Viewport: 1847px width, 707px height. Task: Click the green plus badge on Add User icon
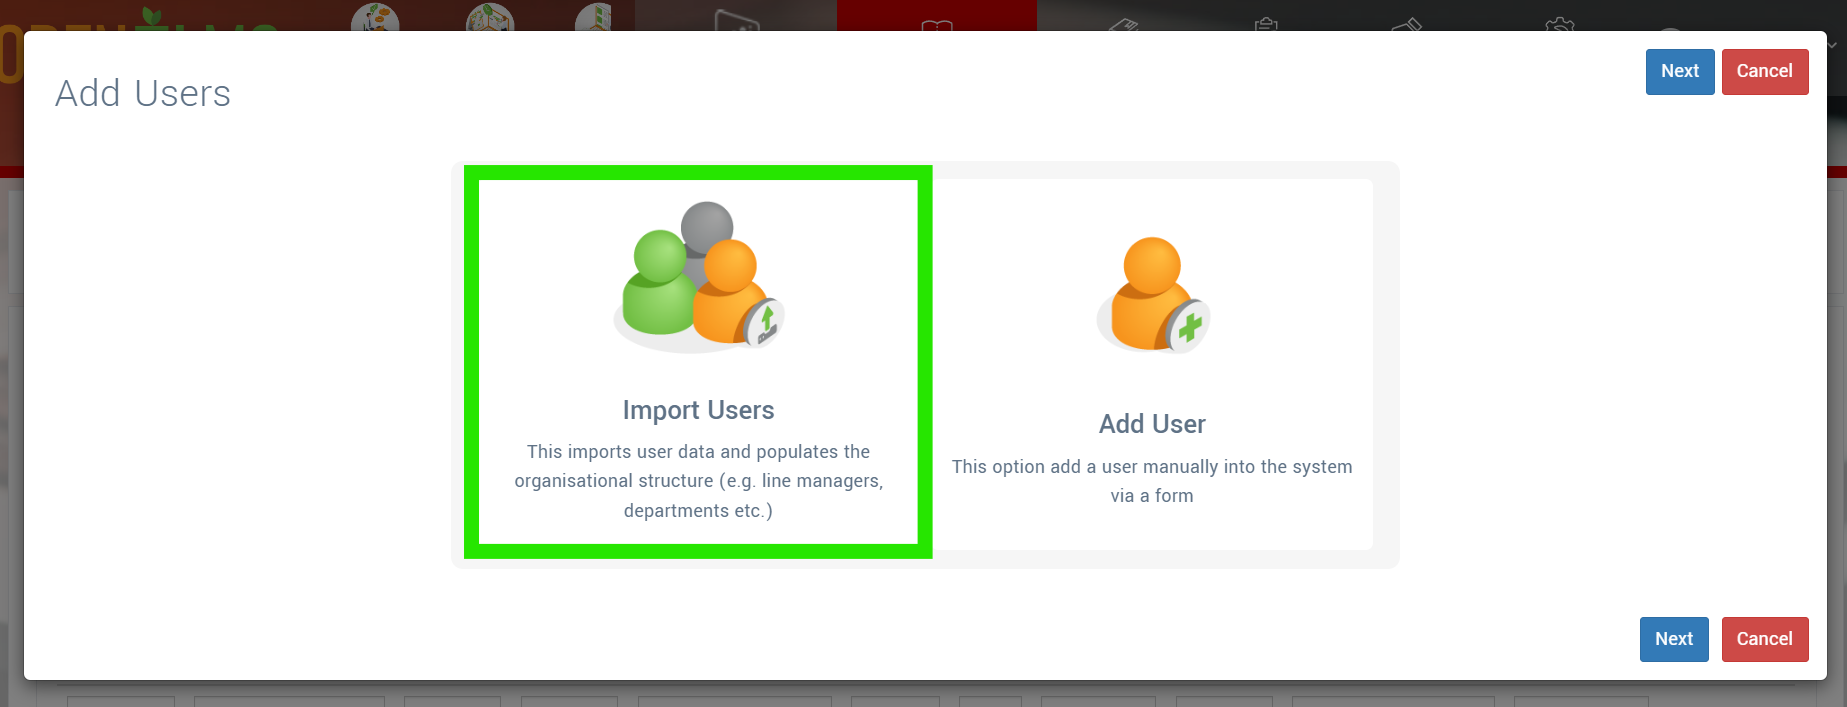tap(1189, 326)
